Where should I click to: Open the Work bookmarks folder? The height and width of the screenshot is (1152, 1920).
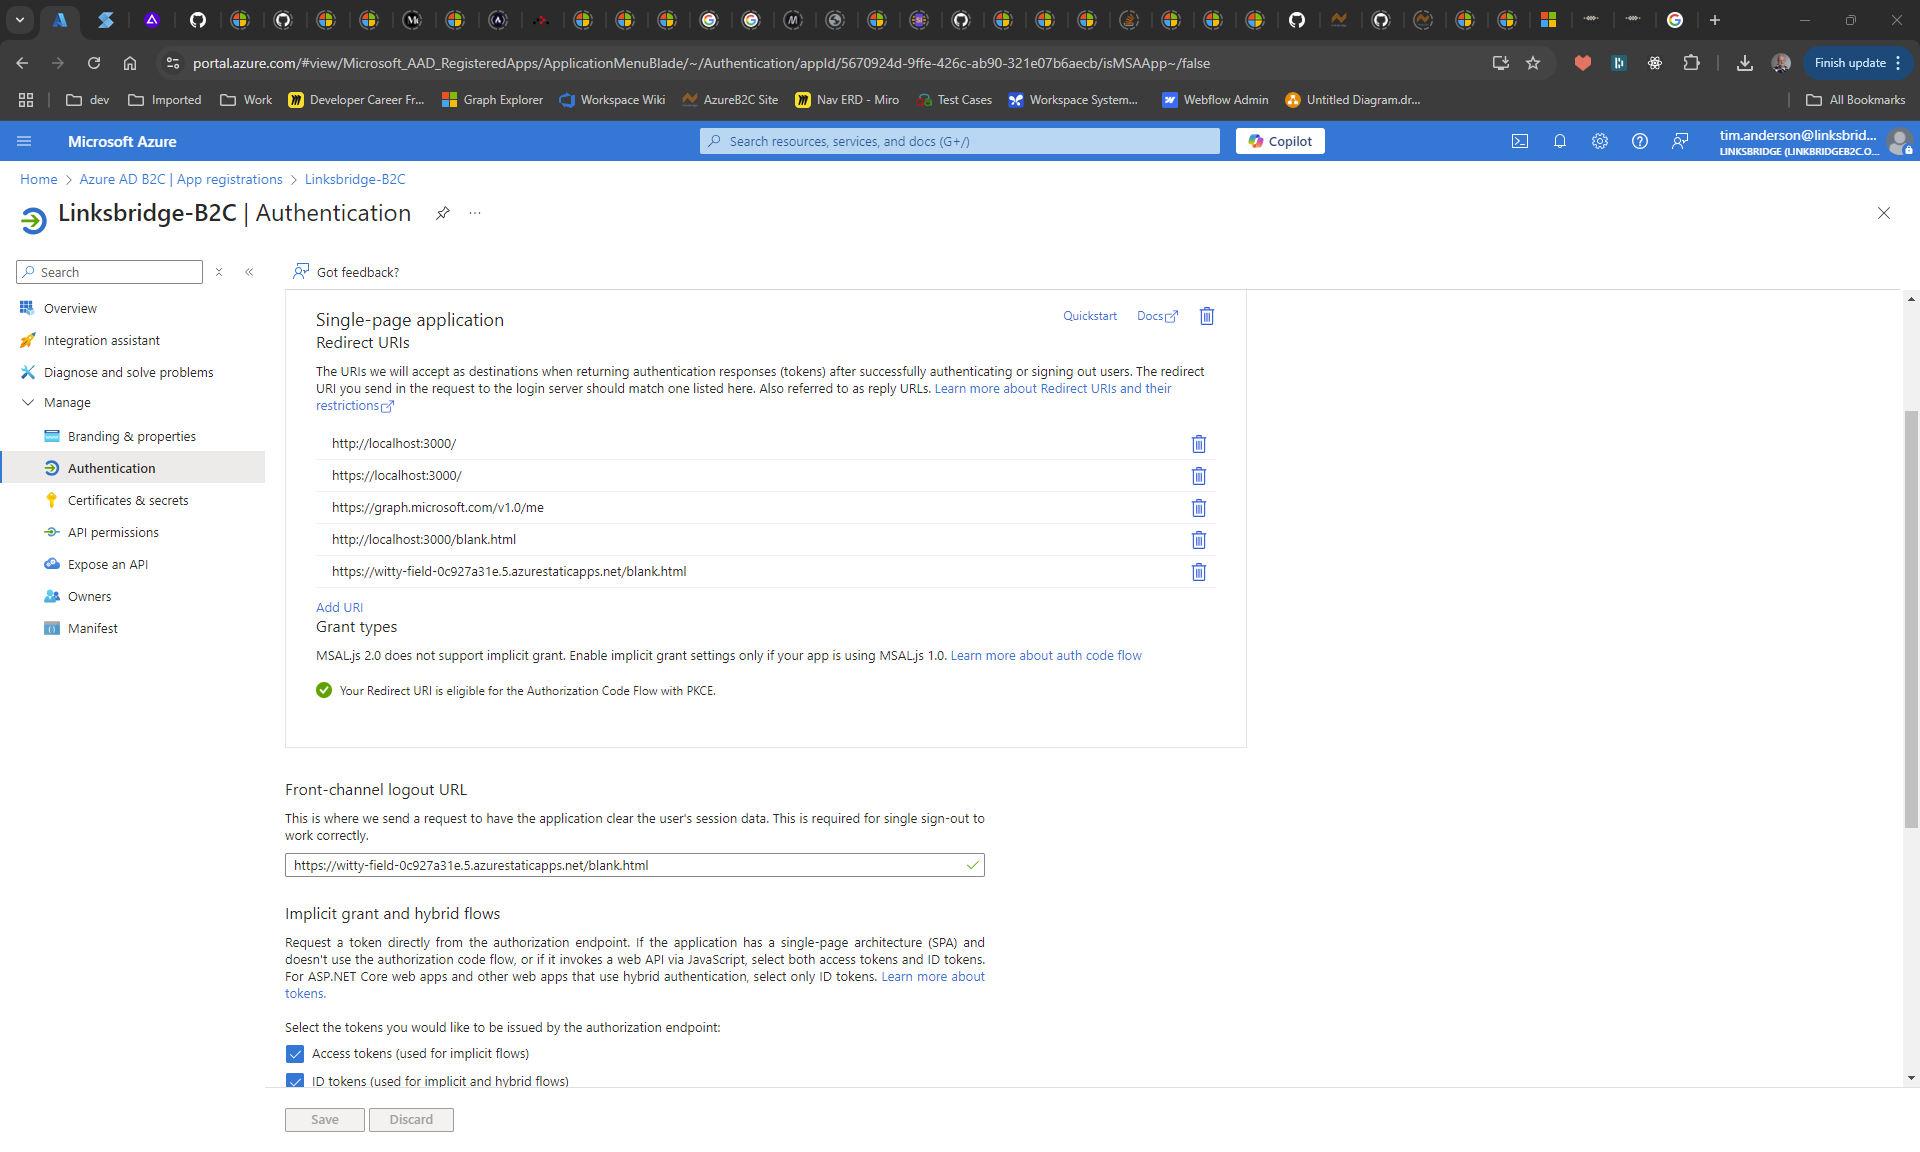click(246, 100)
